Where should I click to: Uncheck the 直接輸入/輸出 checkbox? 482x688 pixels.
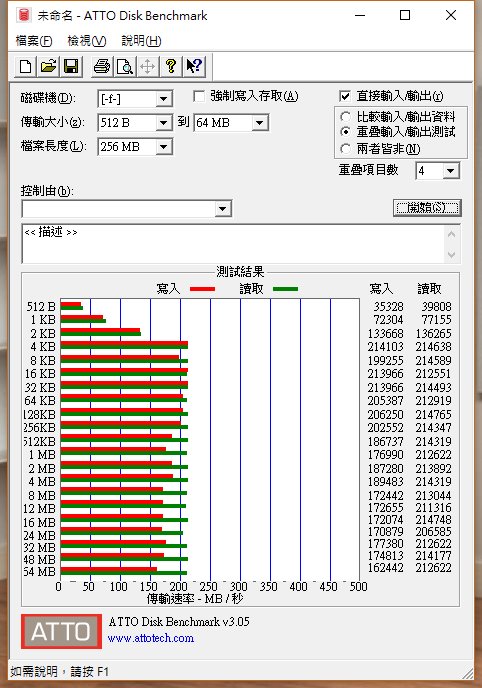pos(345,96)
